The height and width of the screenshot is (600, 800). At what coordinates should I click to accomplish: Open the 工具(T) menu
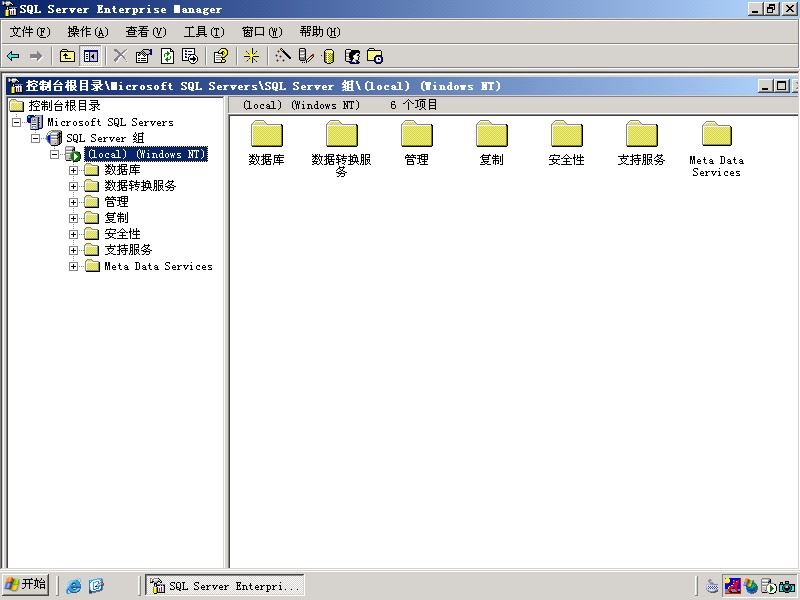click(x=204, y=32)
